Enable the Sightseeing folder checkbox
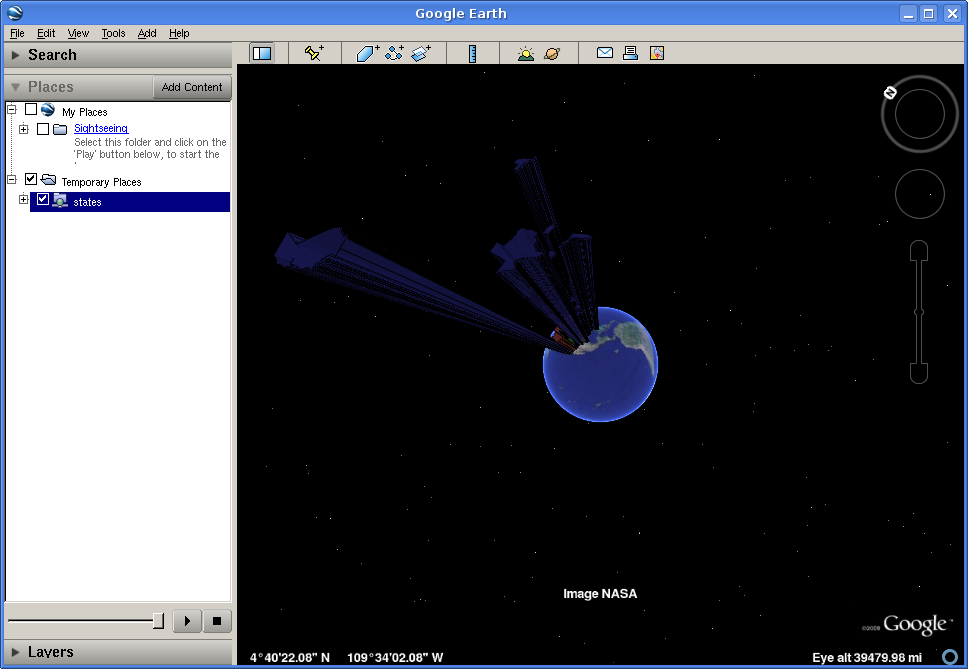Image resolution: width=968 pixels, height=669 pixels. point(43,129)
